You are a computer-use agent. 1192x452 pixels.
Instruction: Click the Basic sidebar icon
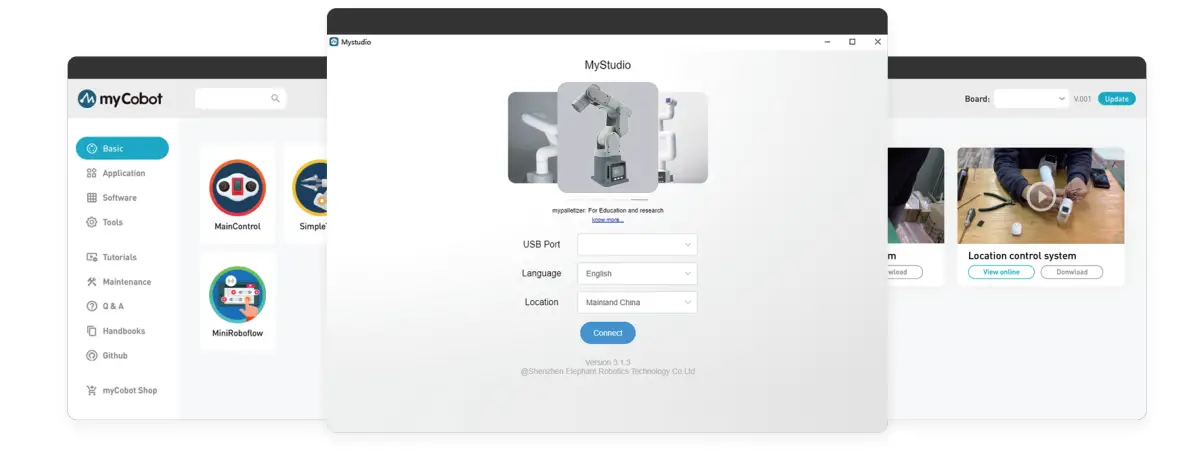click(92, 148)
